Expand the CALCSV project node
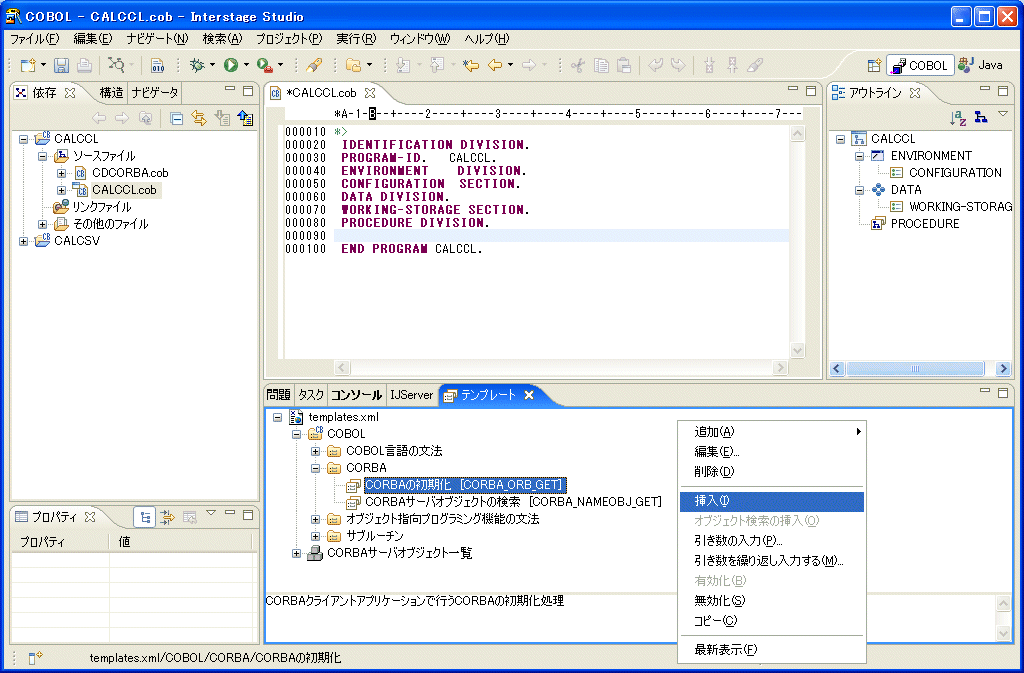This screenshot has width=1024, height=673. [x=24, y=241]
